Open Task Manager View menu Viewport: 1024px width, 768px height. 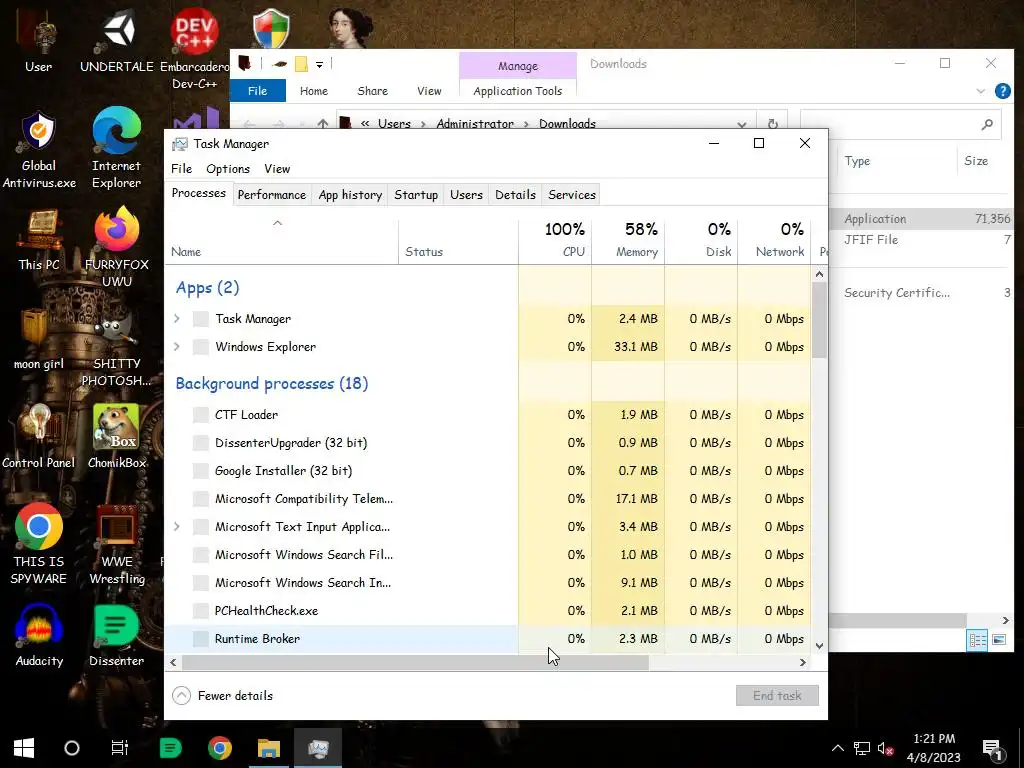(277, 168)
